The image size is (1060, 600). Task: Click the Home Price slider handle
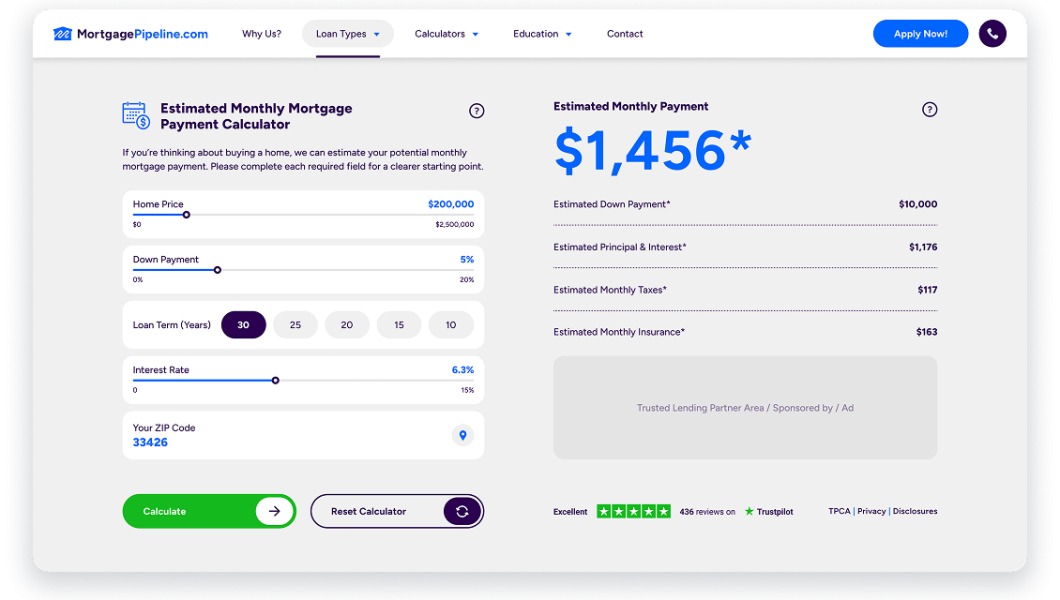point(187,215)
